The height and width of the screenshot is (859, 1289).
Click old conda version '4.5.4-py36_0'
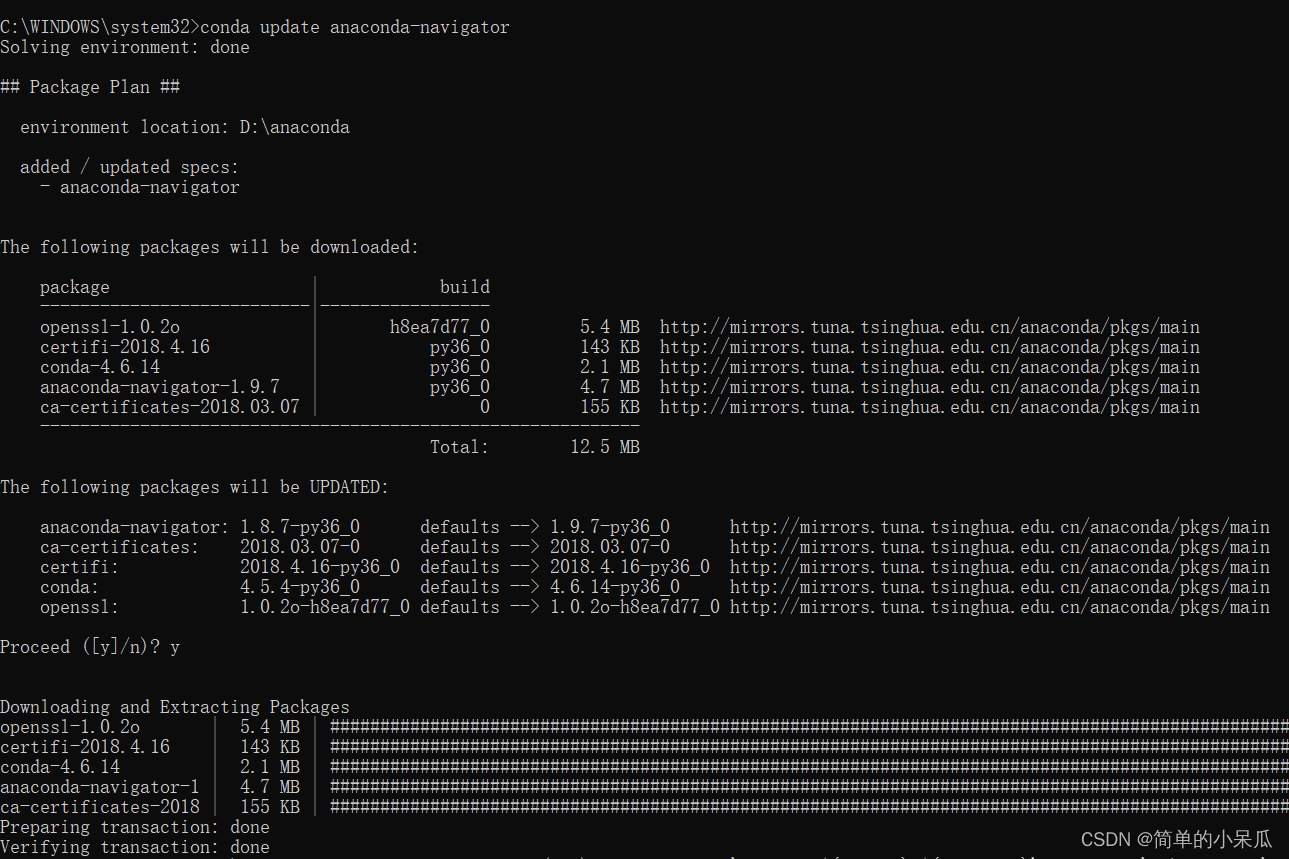[300, 587]
